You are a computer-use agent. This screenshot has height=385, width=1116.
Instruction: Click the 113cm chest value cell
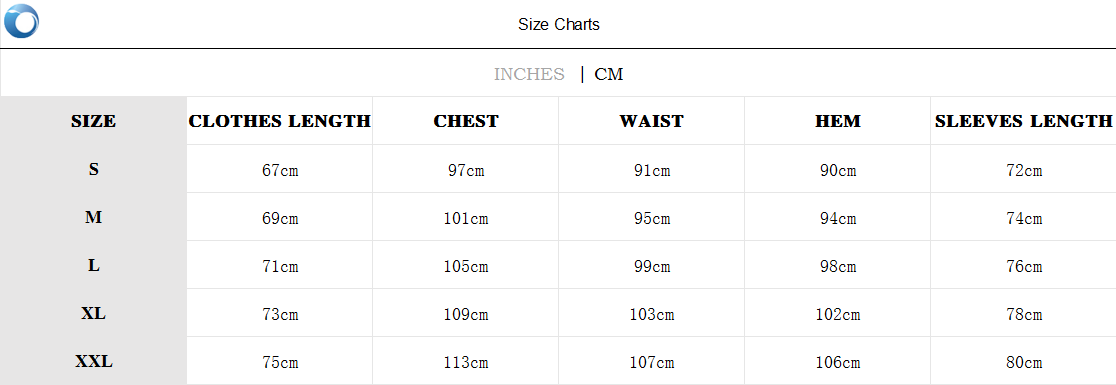click(x=465, y=362)
